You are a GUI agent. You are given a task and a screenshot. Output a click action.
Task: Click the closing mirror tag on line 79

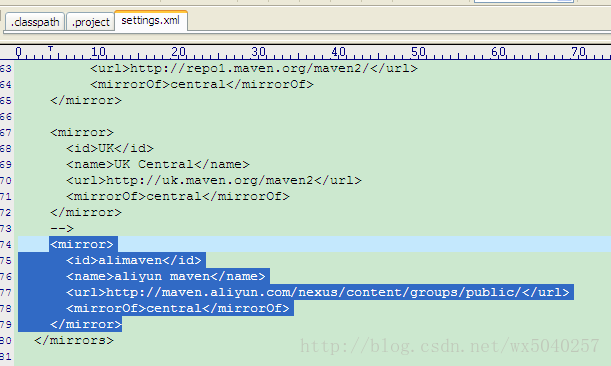86,324
